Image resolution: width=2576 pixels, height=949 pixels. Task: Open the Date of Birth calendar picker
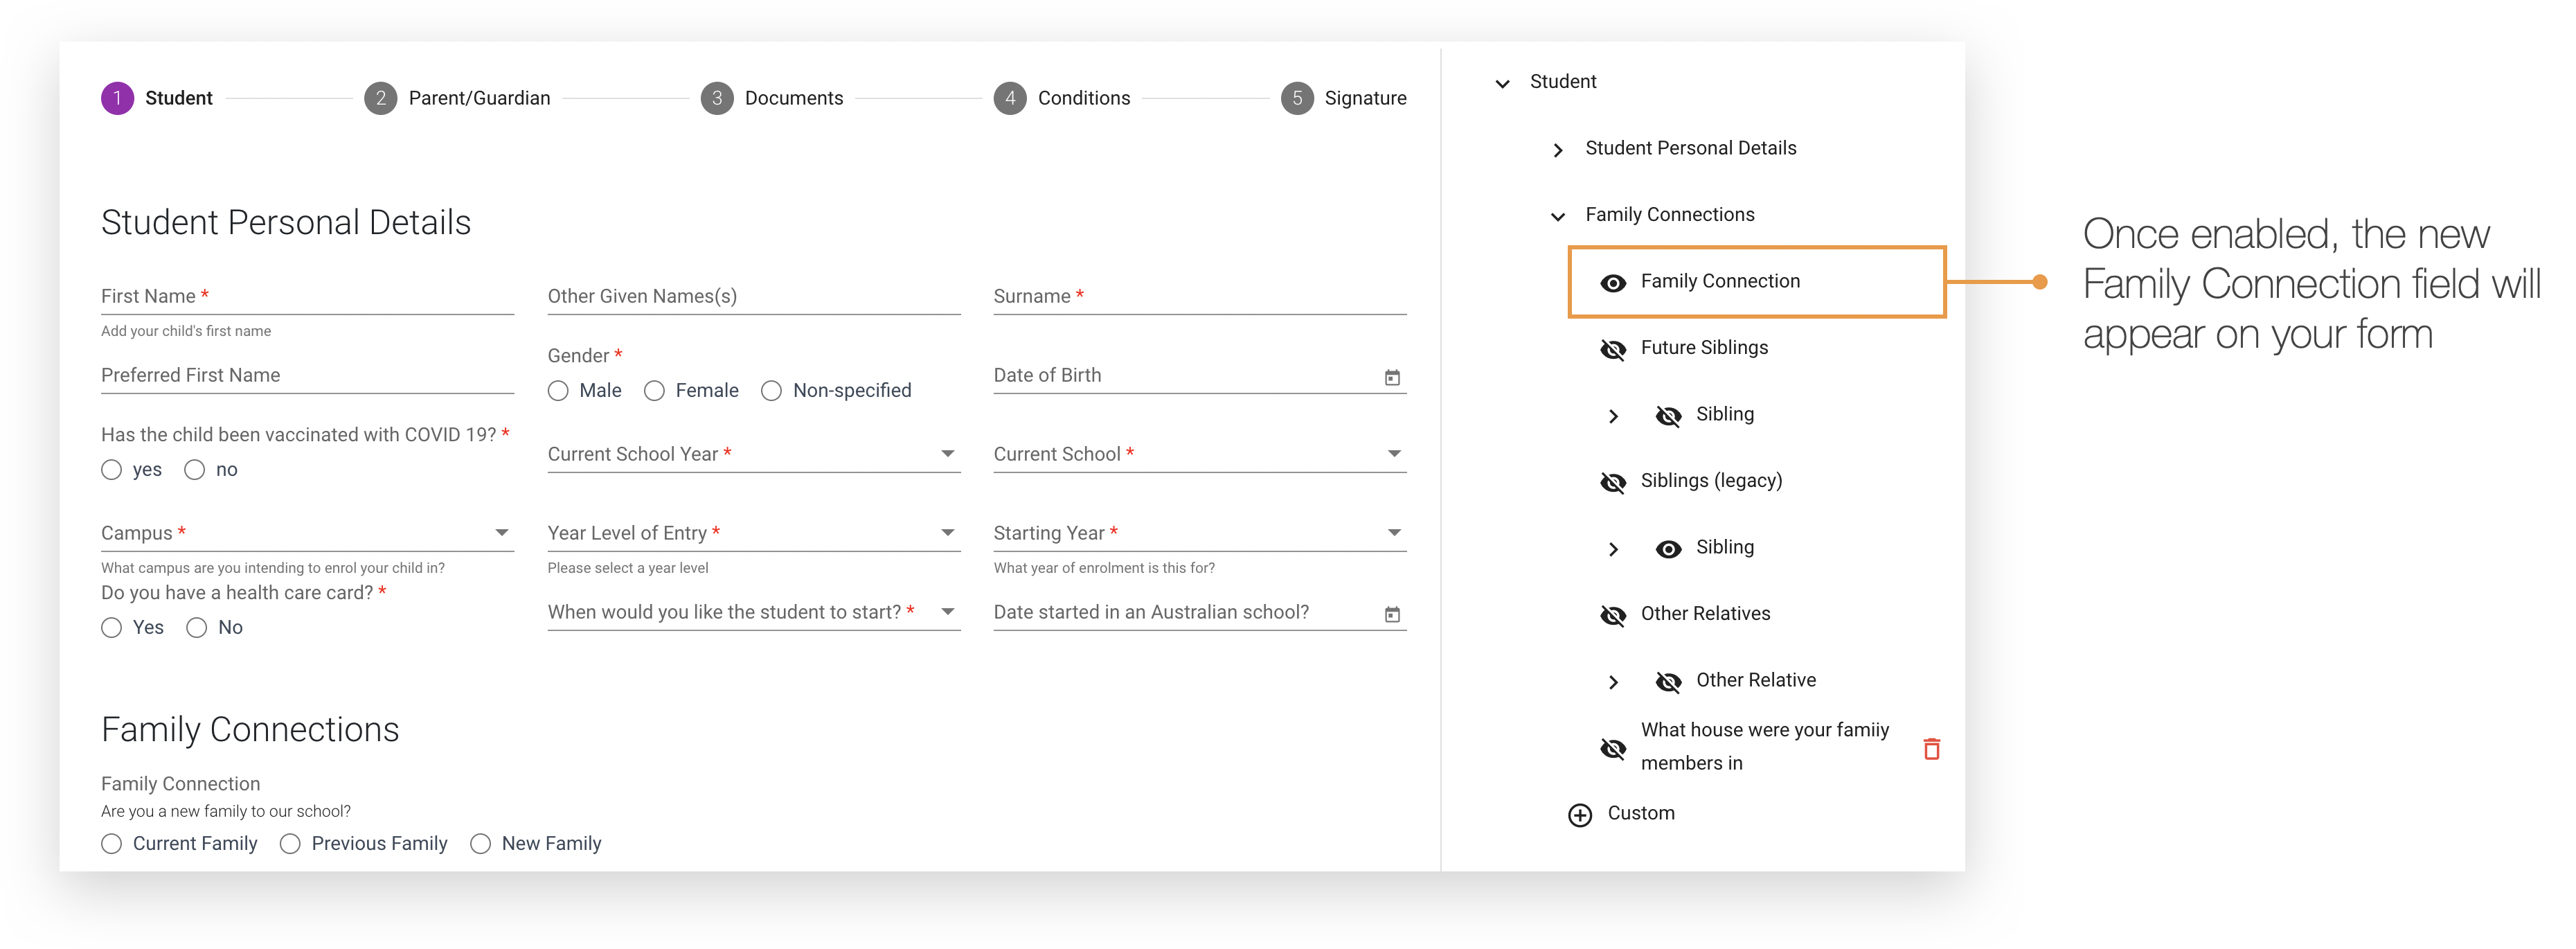1392,378
